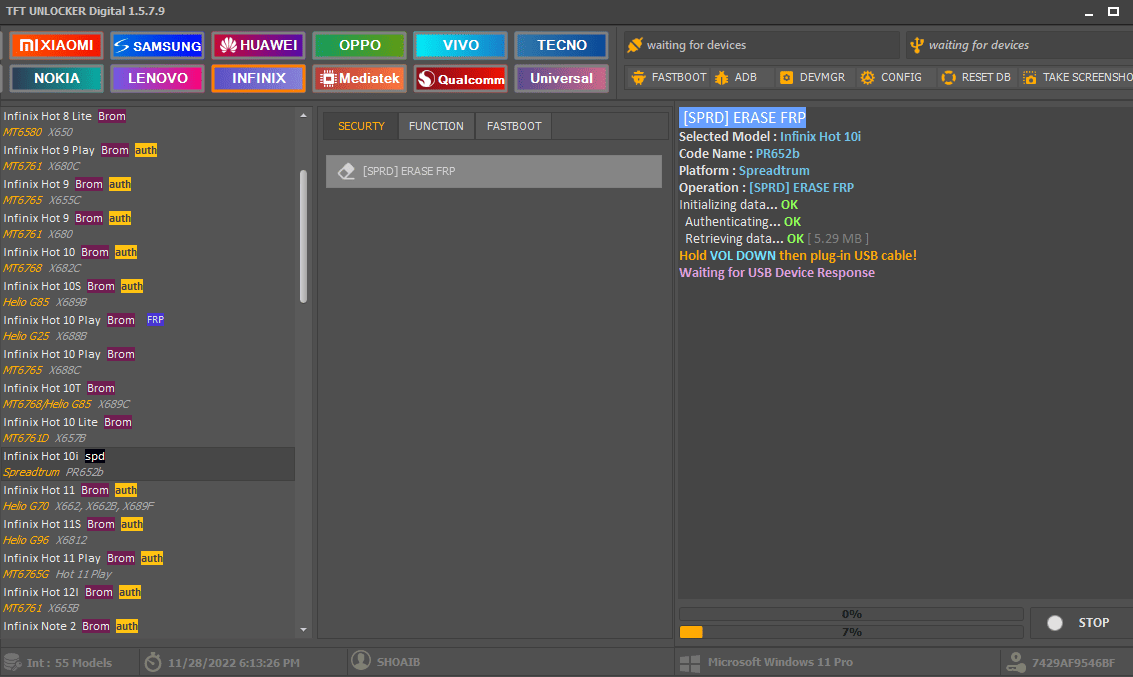The image size is (1133, 677).
Task: Click the SHOAIB user profile icon
Action: click(361, 660)
